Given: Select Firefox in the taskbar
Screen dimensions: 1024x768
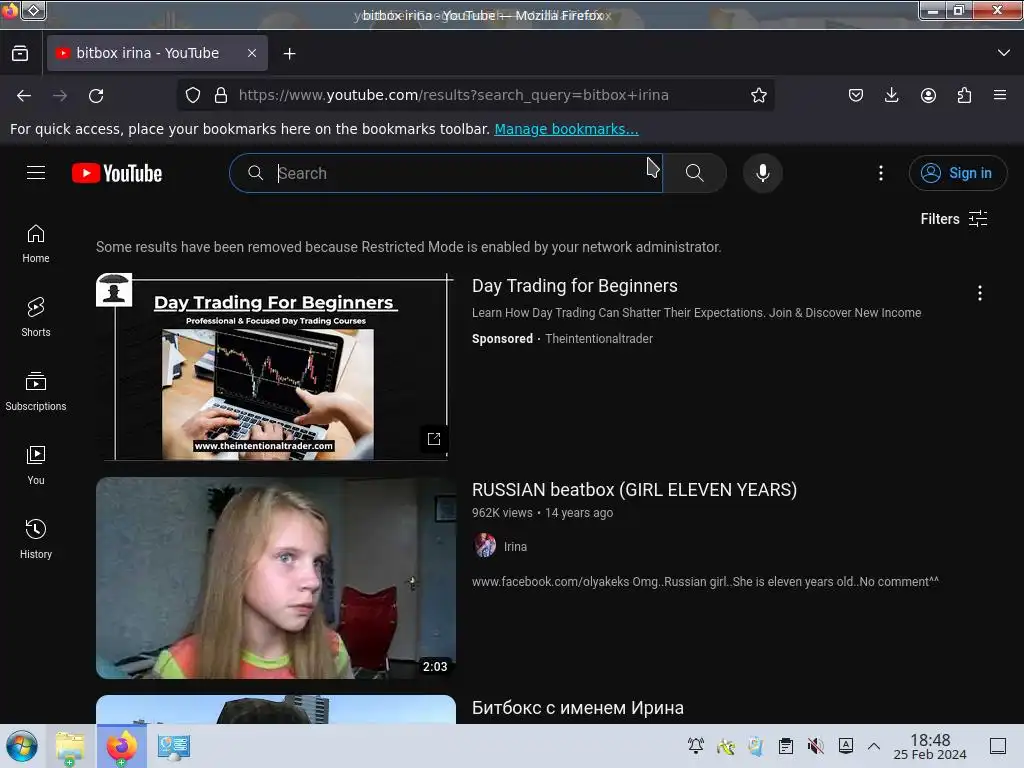Looking at the screenshot, I should (122, 746).
